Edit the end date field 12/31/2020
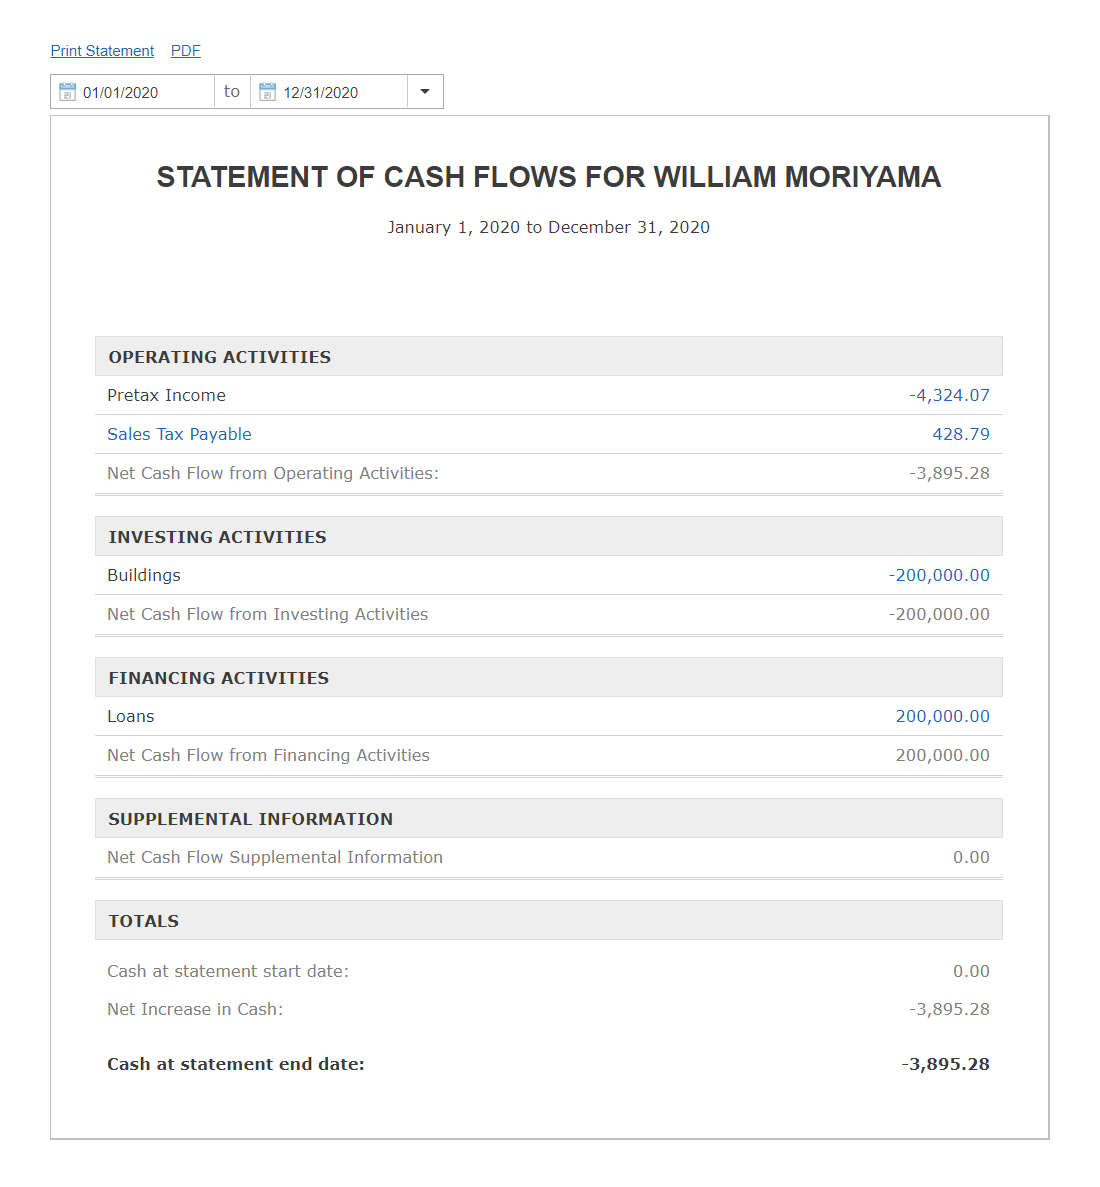The image size is (1100, 1187). (x=329, y=92)
